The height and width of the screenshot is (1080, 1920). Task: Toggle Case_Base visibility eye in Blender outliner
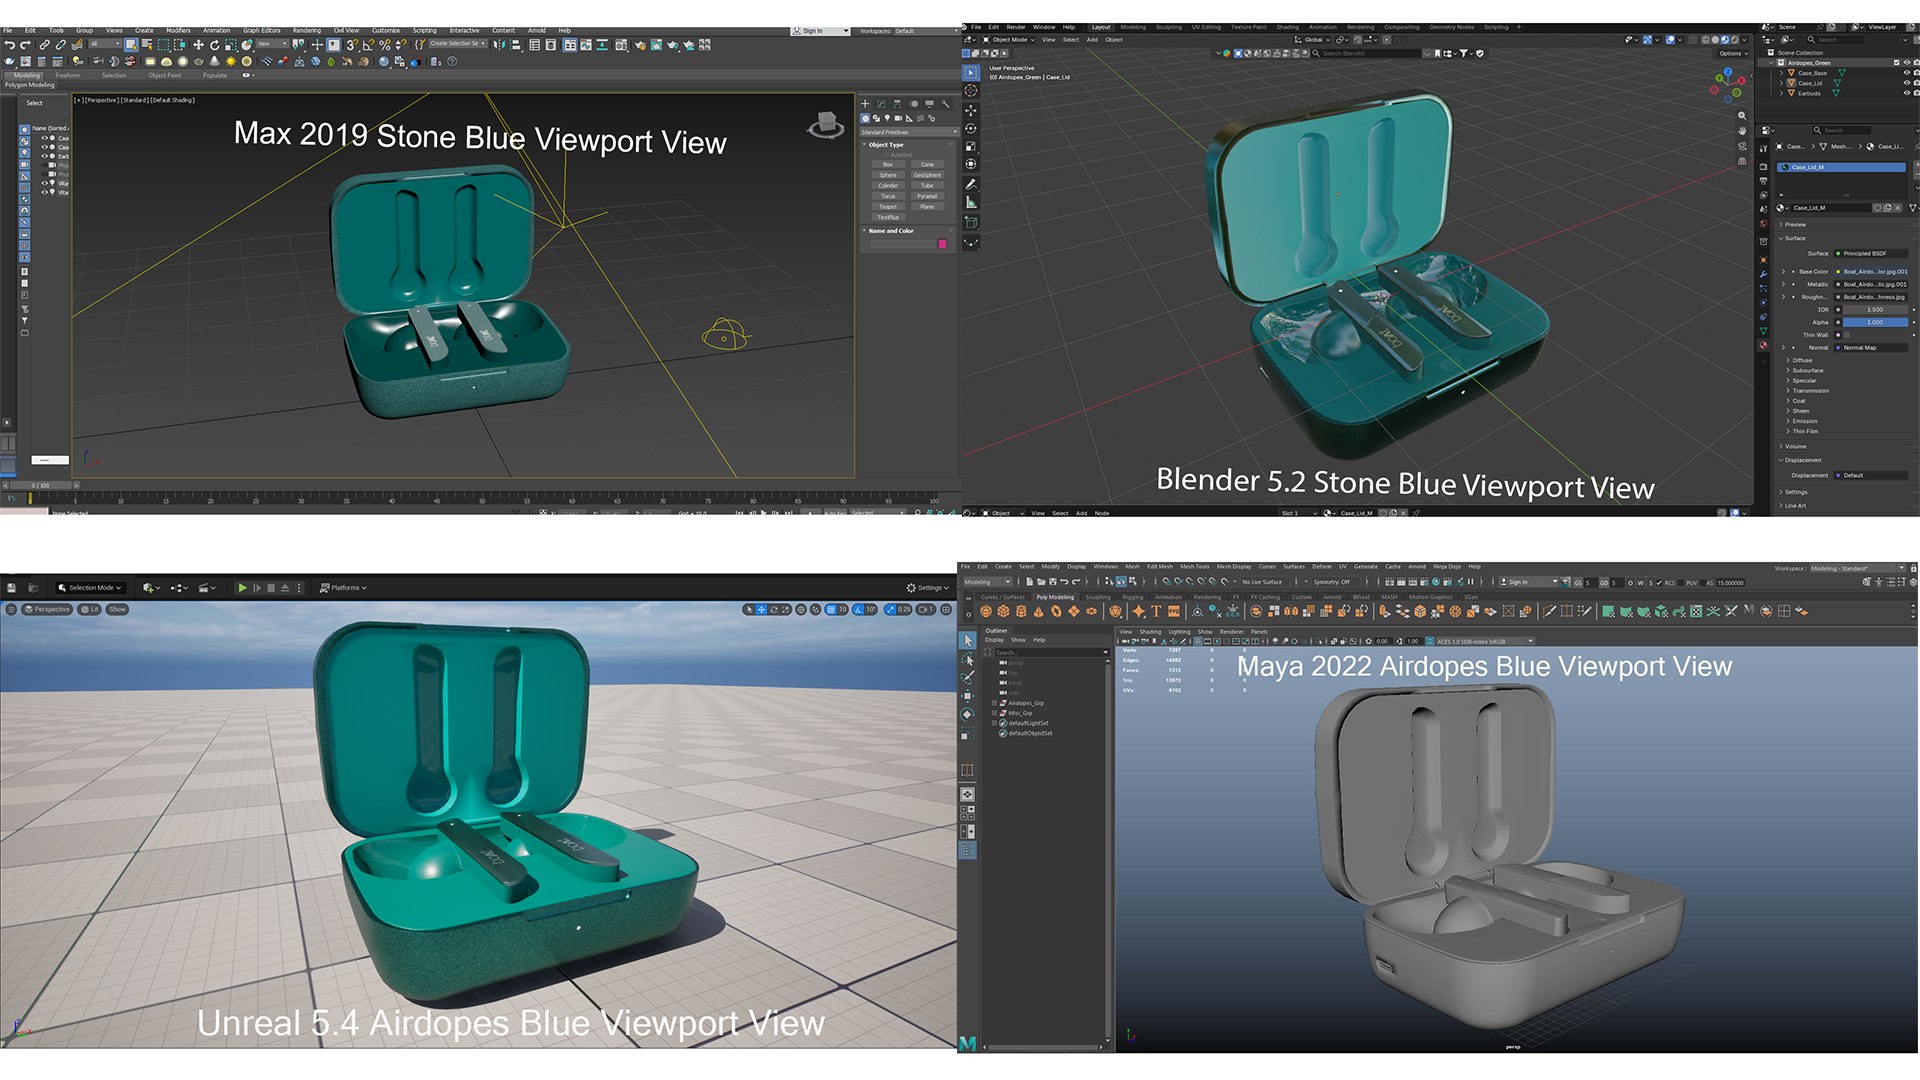pyautogui.click(x=1906, y=73)
